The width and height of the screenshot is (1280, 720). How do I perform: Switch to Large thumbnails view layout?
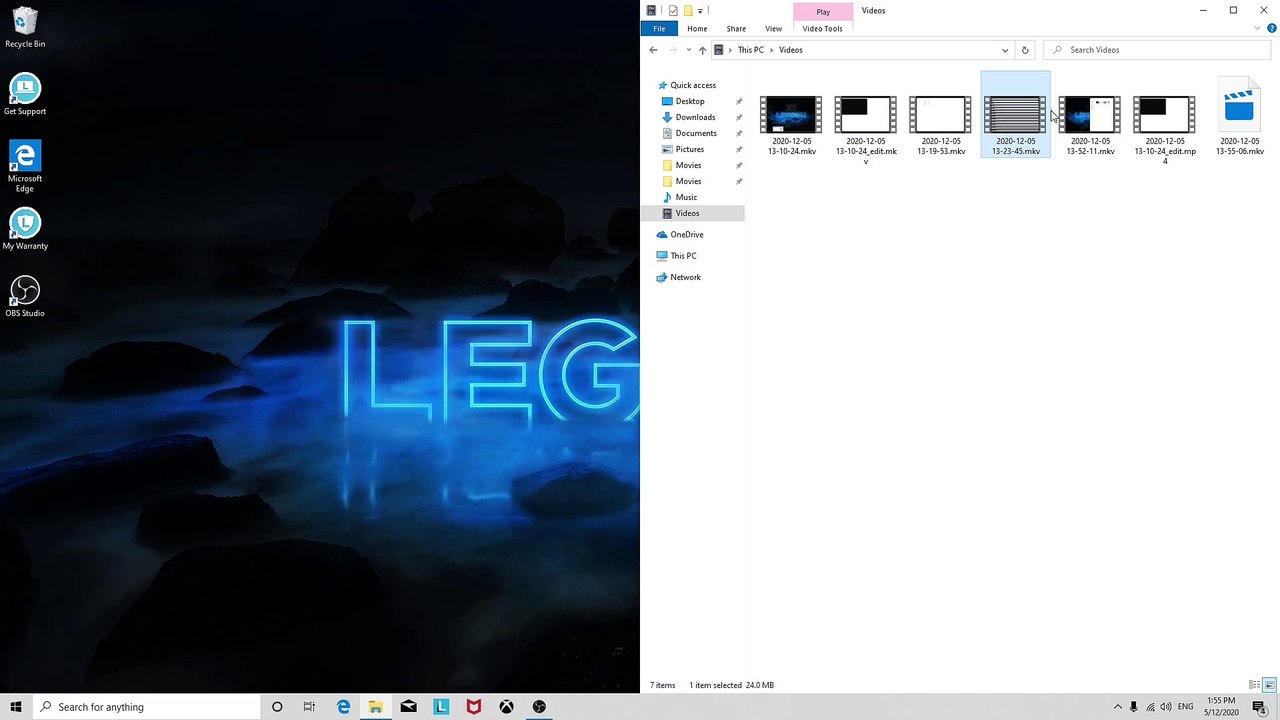tap(1269, 685)
